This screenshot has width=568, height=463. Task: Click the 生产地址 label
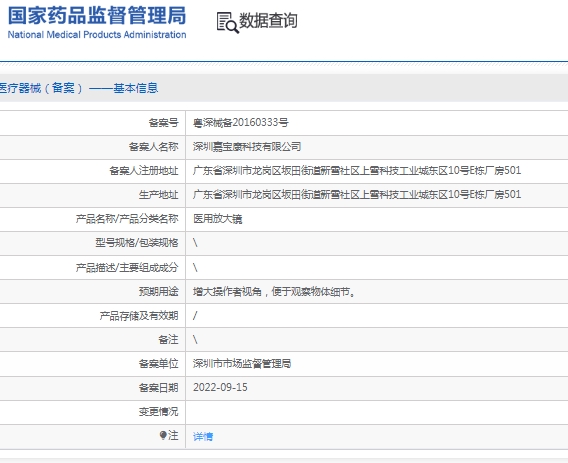[x=159, y=195]
